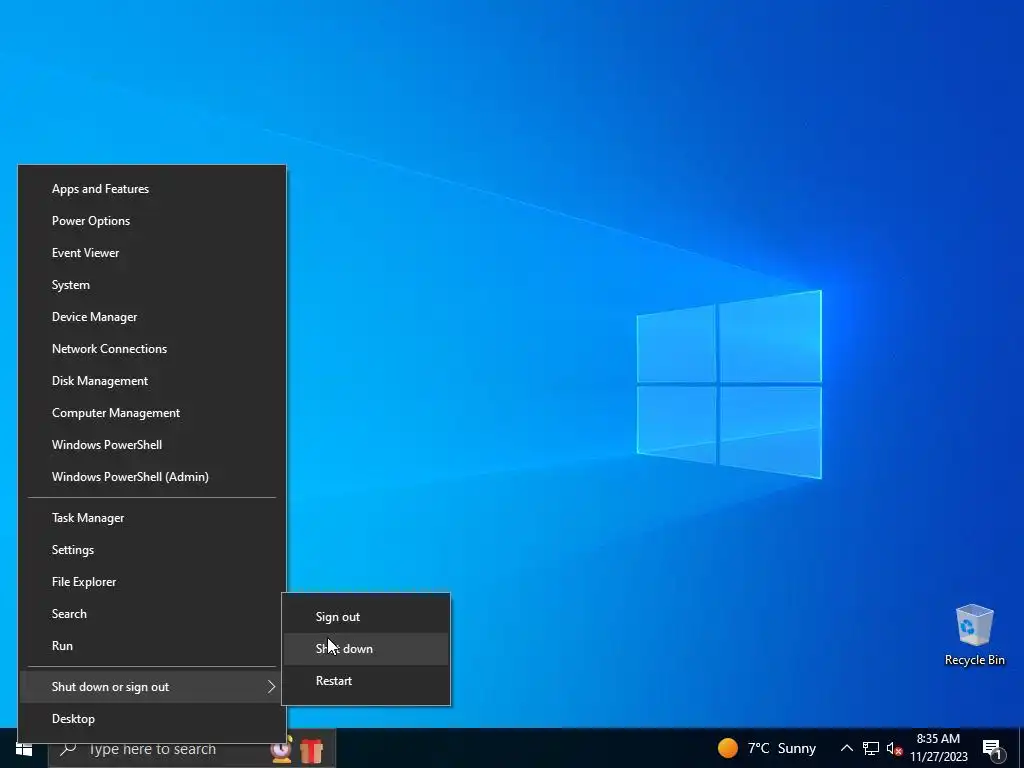Choose Sign out in submenu
The width and height of the screenshot is (1024, 768).
(x=366, y=617)
